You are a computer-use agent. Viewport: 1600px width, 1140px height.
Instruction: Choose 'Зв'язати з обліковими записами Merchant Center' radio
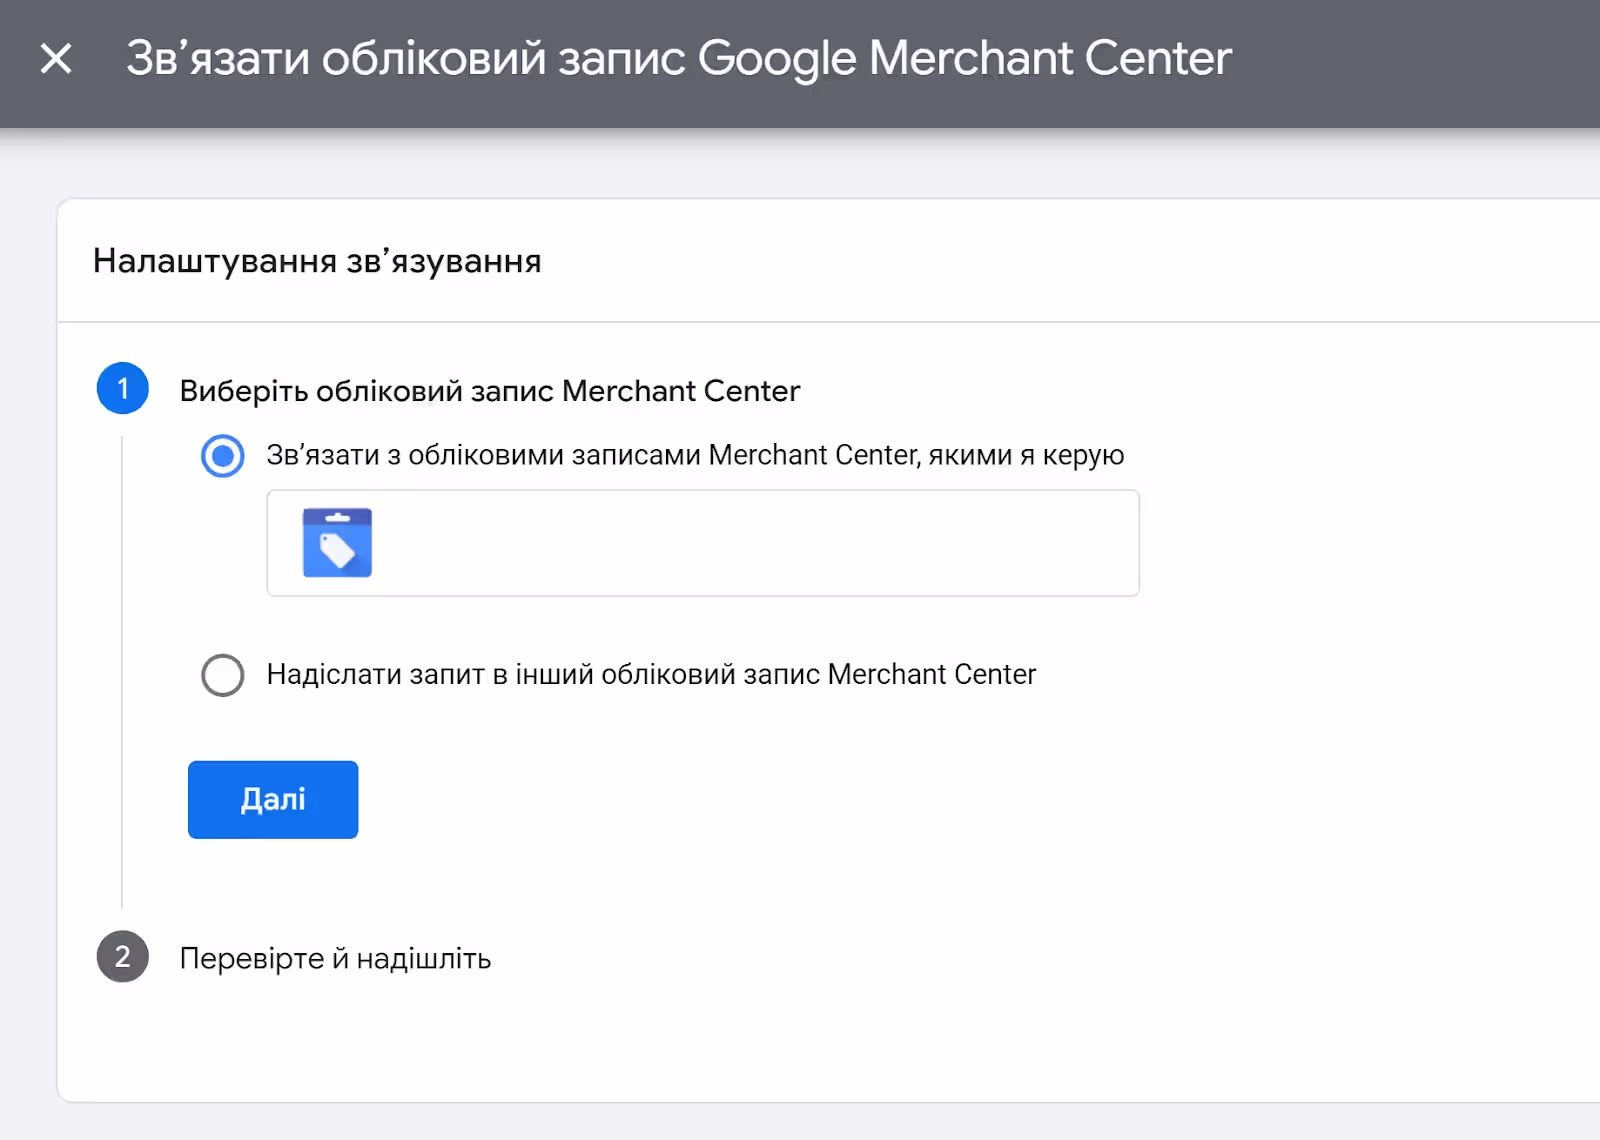(222, 456)
